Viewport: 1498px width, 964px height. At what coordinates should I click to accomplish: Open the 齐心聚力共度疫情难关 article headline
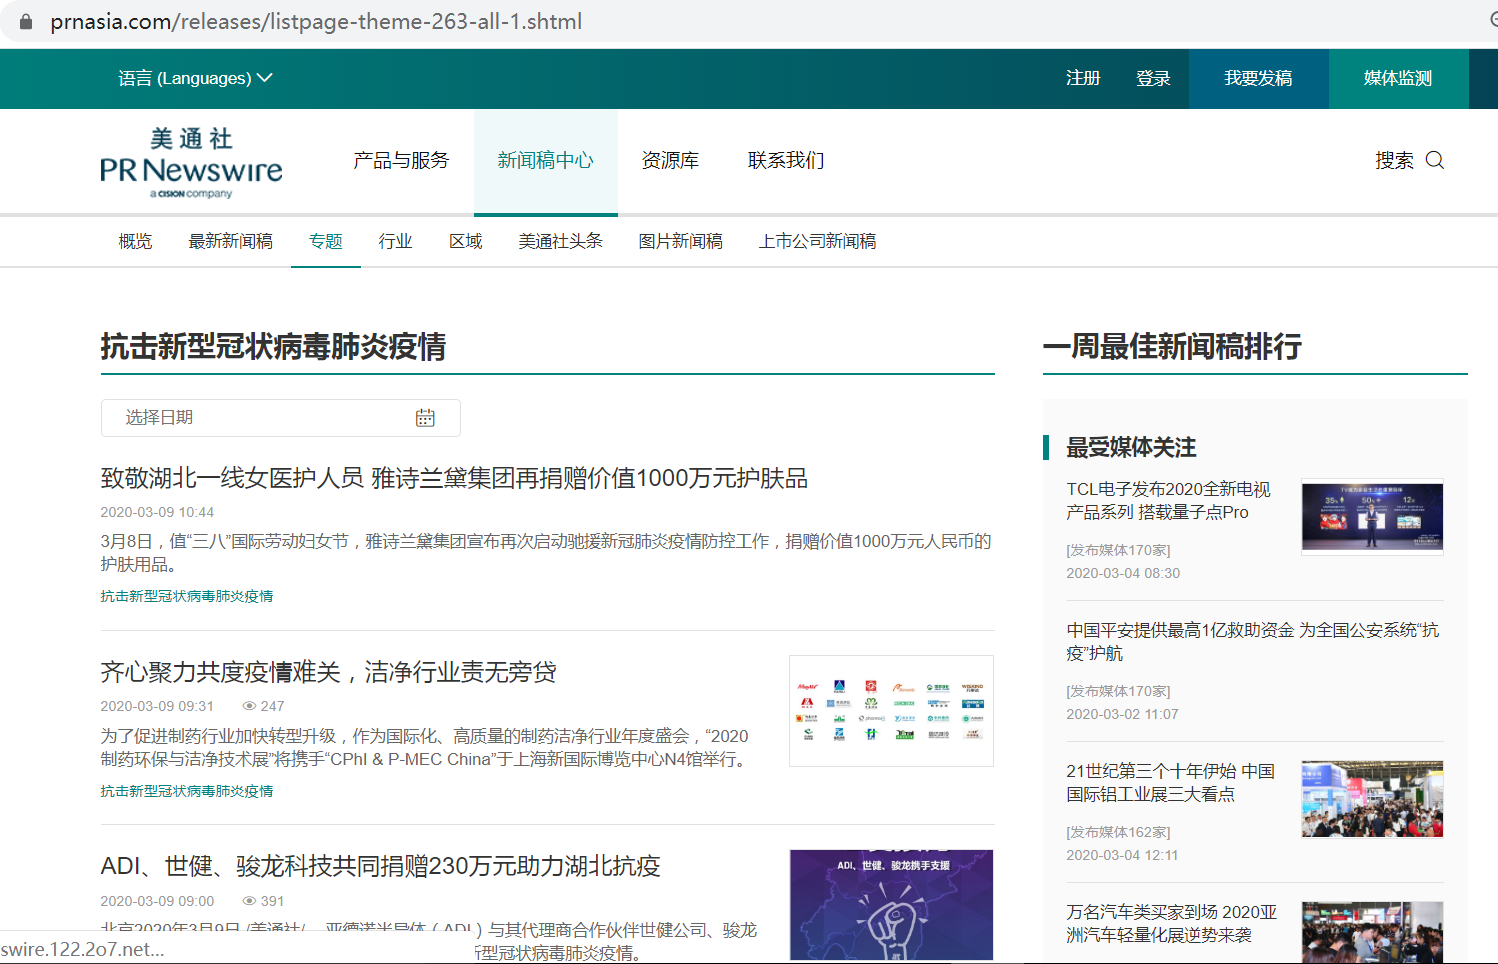pyautogui.click(x=328, y=672)
